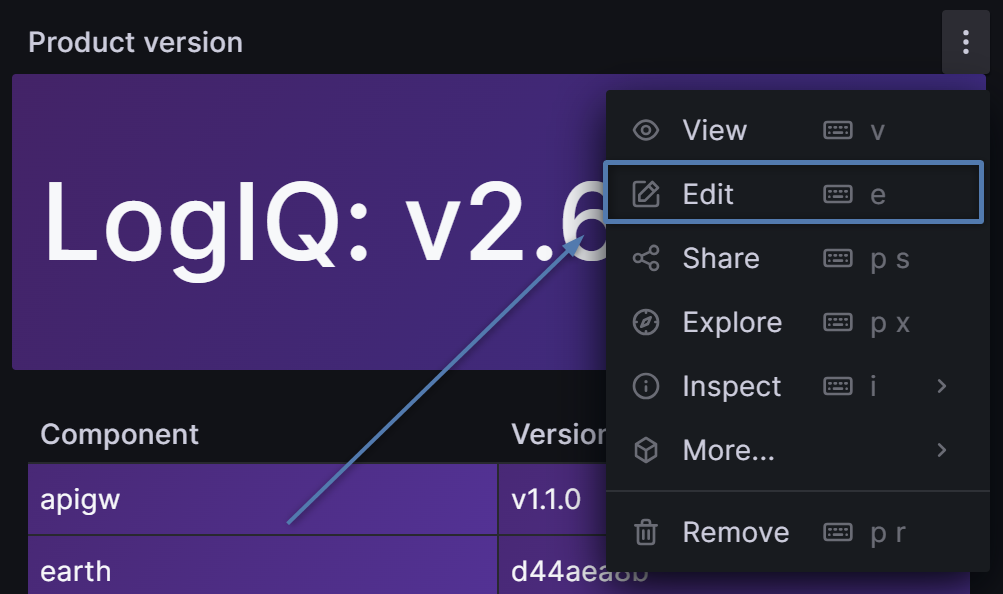
Task: Click the Product version panel title
Action: [x=135, y=42]
